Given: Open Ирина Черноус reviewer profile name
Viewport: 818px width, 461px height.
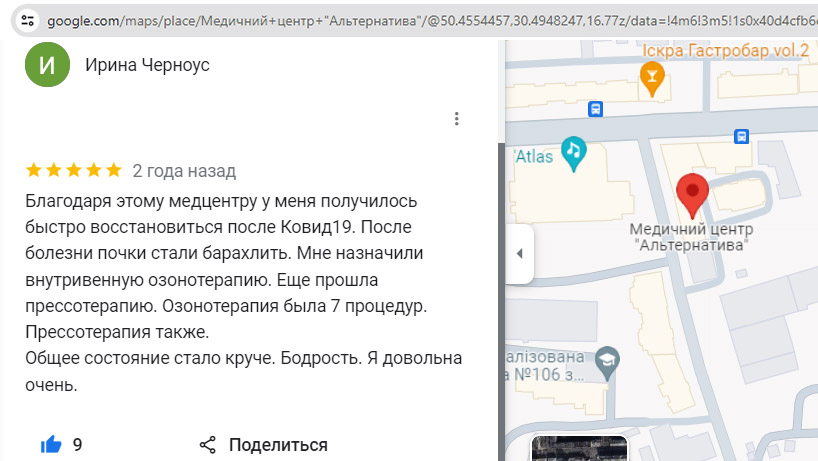Looking at the screenshot, I should 147,64.
